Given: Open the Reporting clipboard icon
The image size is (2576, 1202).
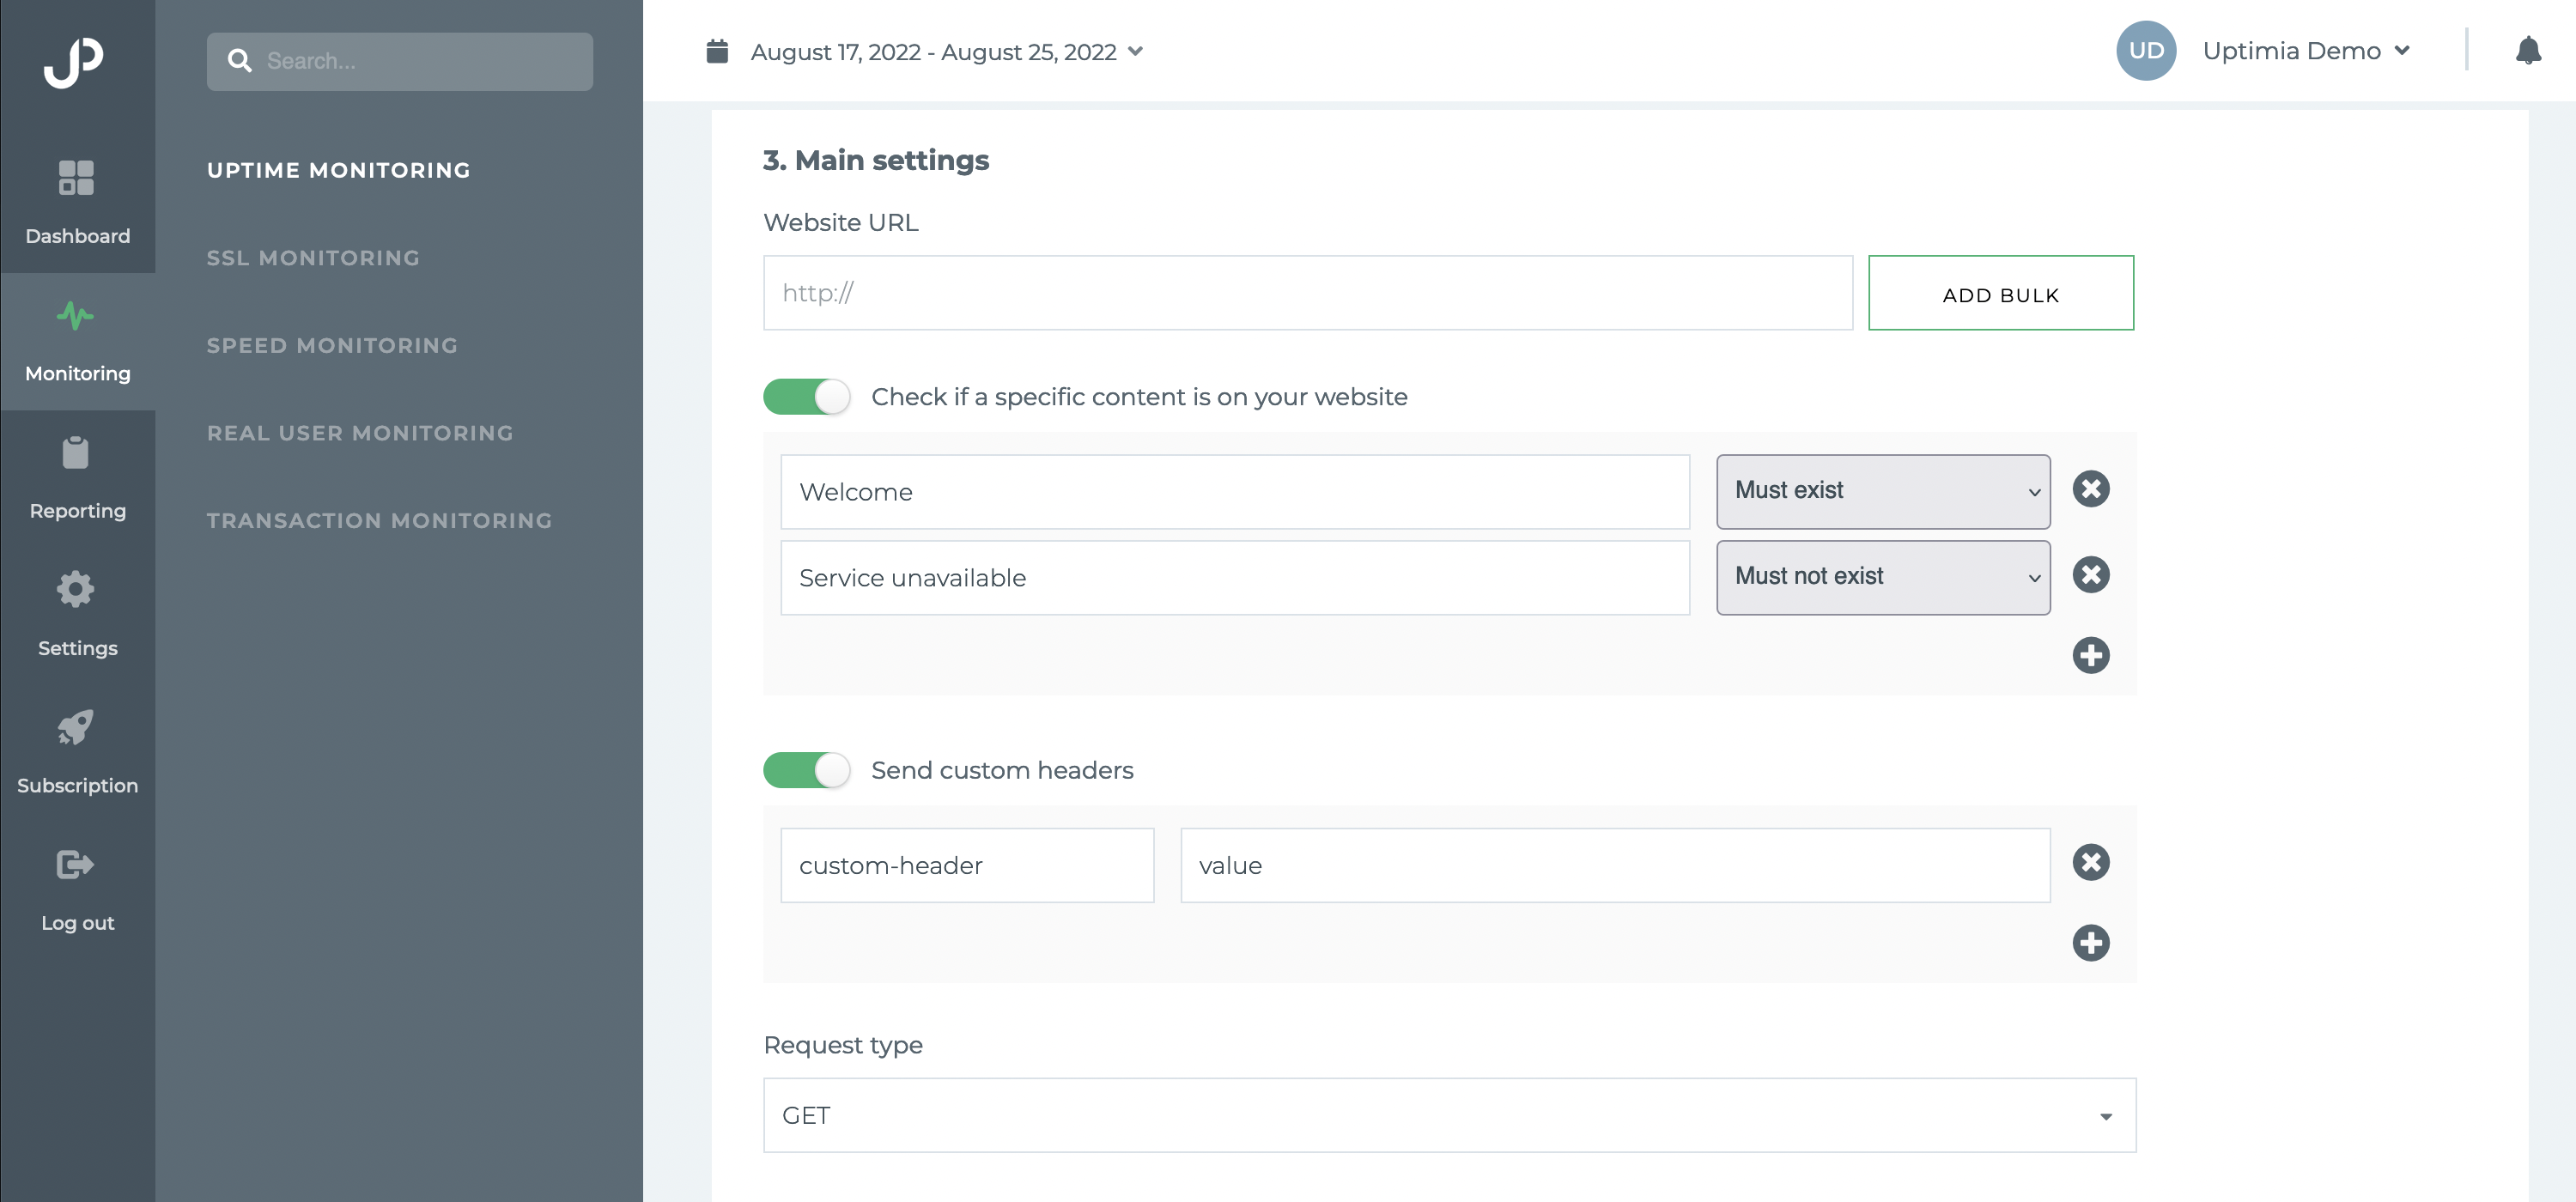Looking at the screenshot, I should (x=75, y=452).
